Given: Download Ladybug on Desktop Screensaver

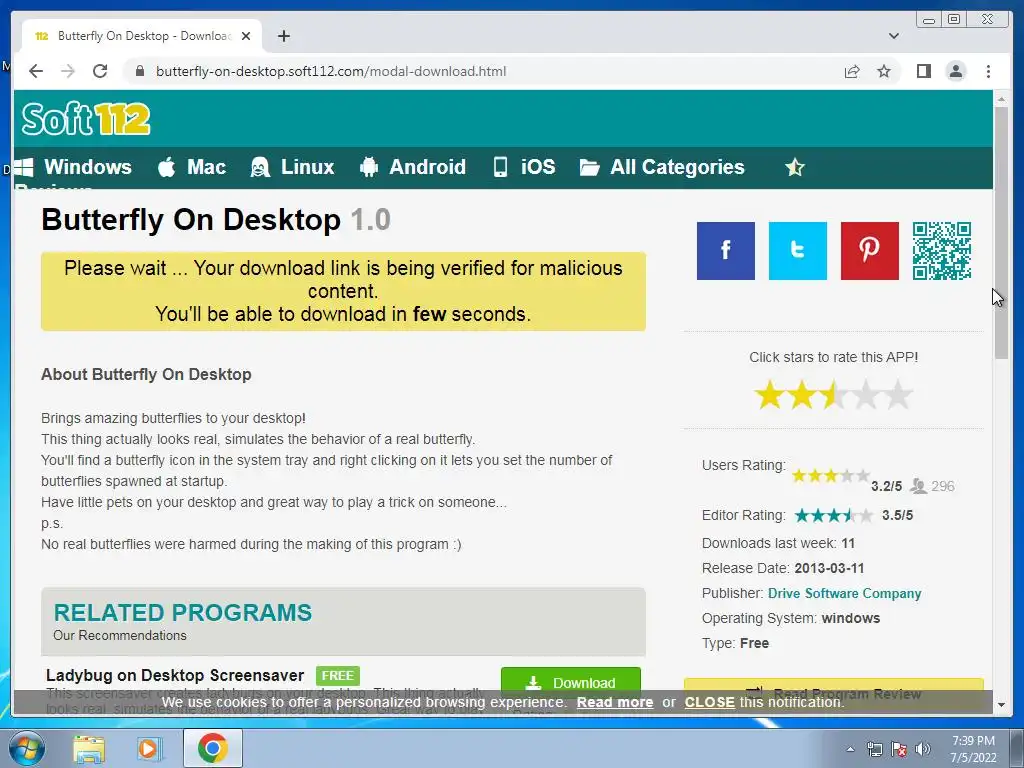Looking at the screenshot, I should pos(571,682).
